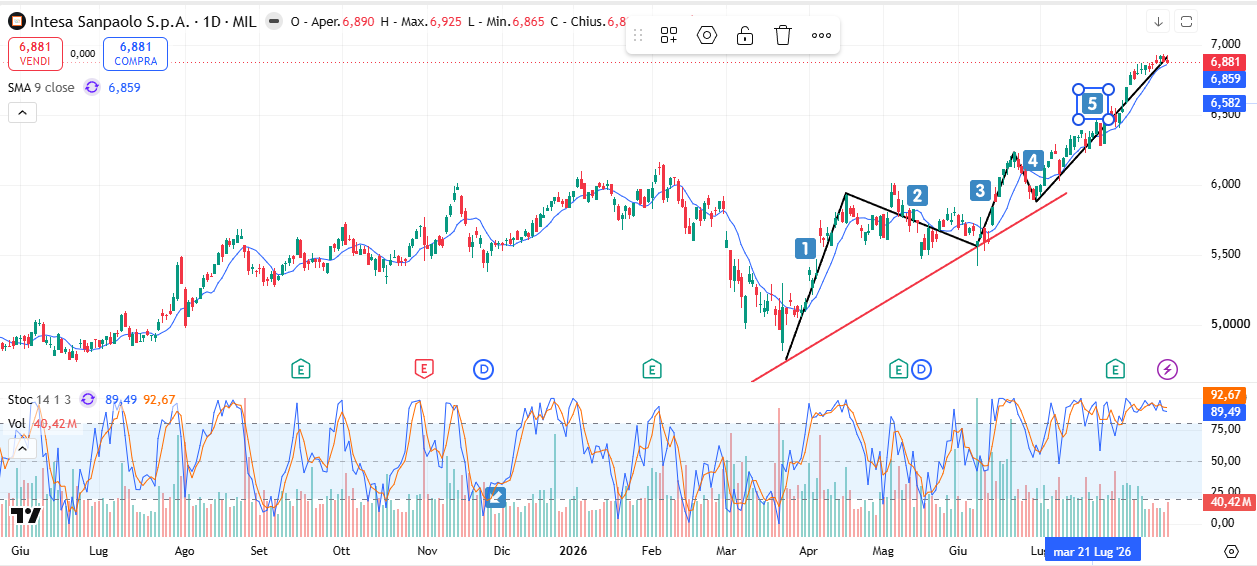Grab the floating toolbar drag handle
Viewport: 1257px width, 566px height.
pos(638,35)
